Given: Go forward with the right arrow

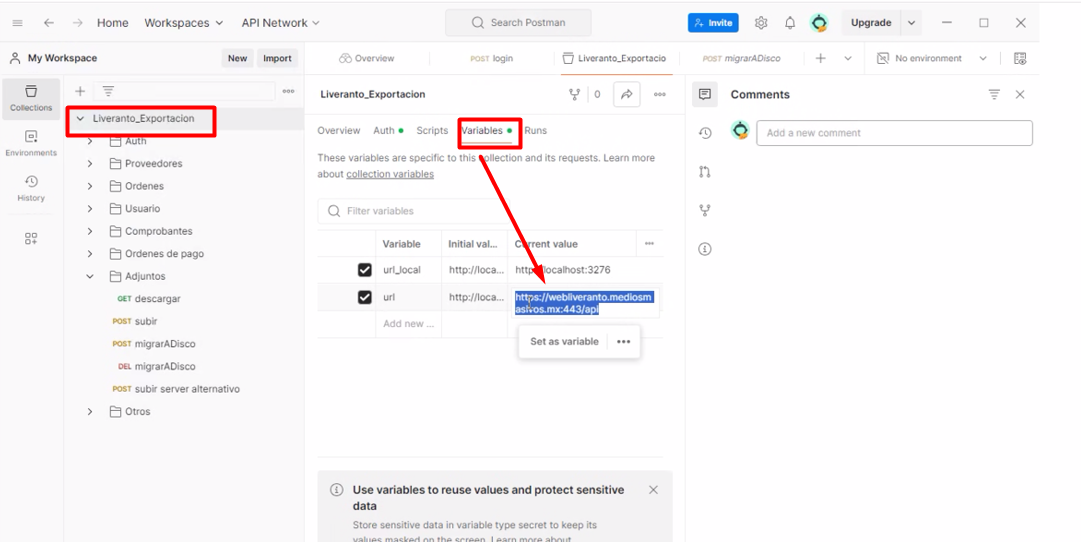Looking at the screenshot, I should [77, 23].
